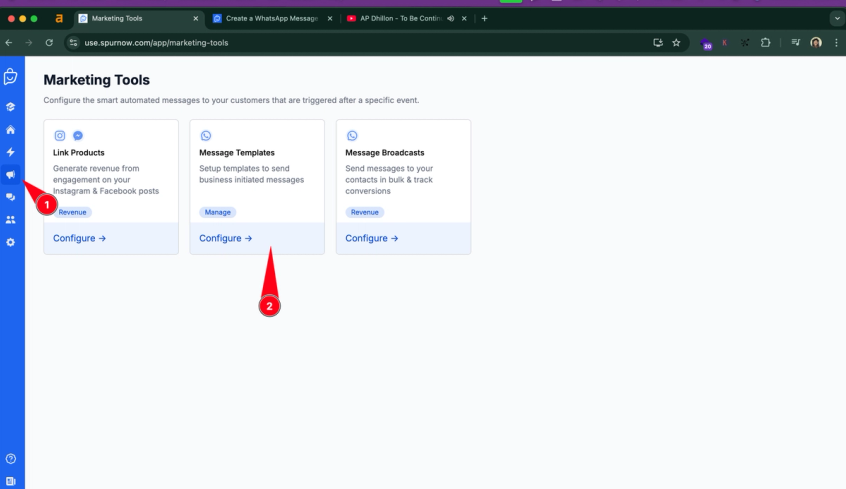Click the dark extension icon beside the K extension
The image size is (846, 489).
coord(745,43)
